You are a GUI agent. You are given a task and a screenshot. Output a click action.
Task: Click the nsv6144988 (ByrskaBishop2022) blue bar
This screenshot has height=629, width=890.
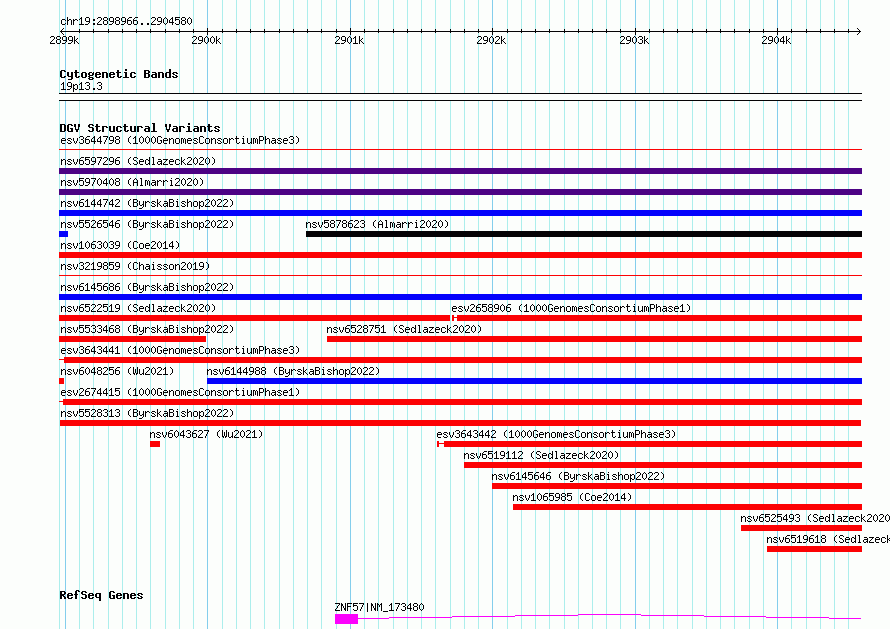coord(535,381)
